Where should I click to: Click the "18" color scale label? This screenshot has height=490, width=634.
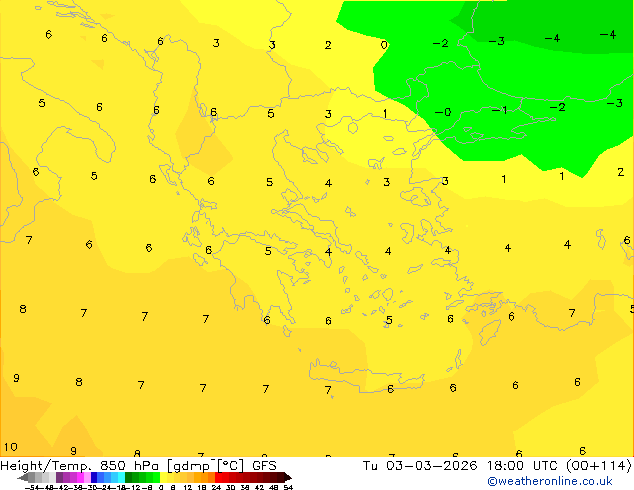click(x=202, y=488)
